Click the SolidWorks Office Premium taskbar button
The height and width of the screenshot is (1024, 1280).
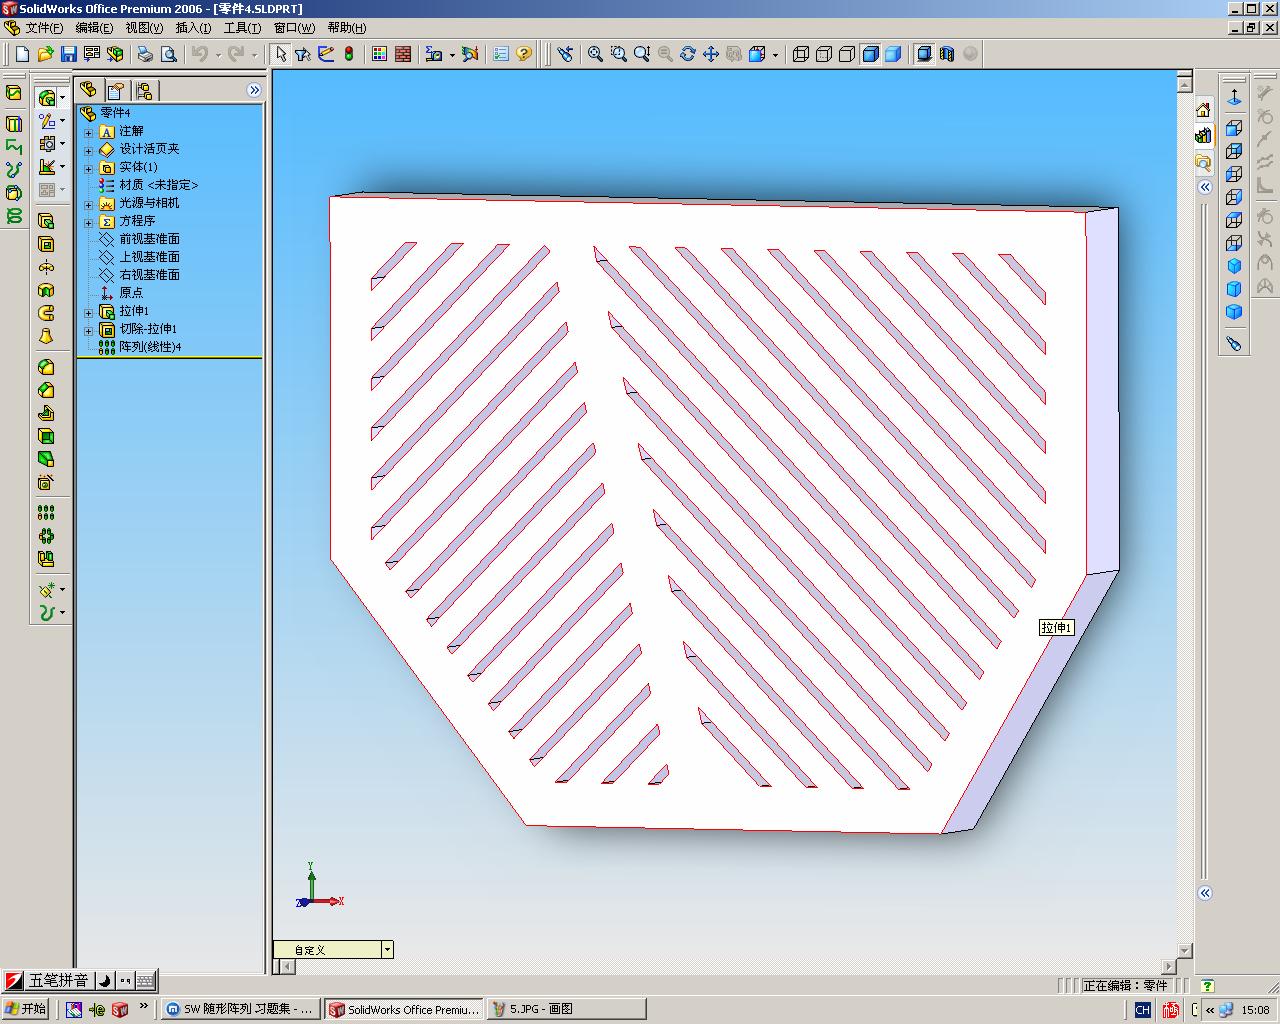(404, 1009)
